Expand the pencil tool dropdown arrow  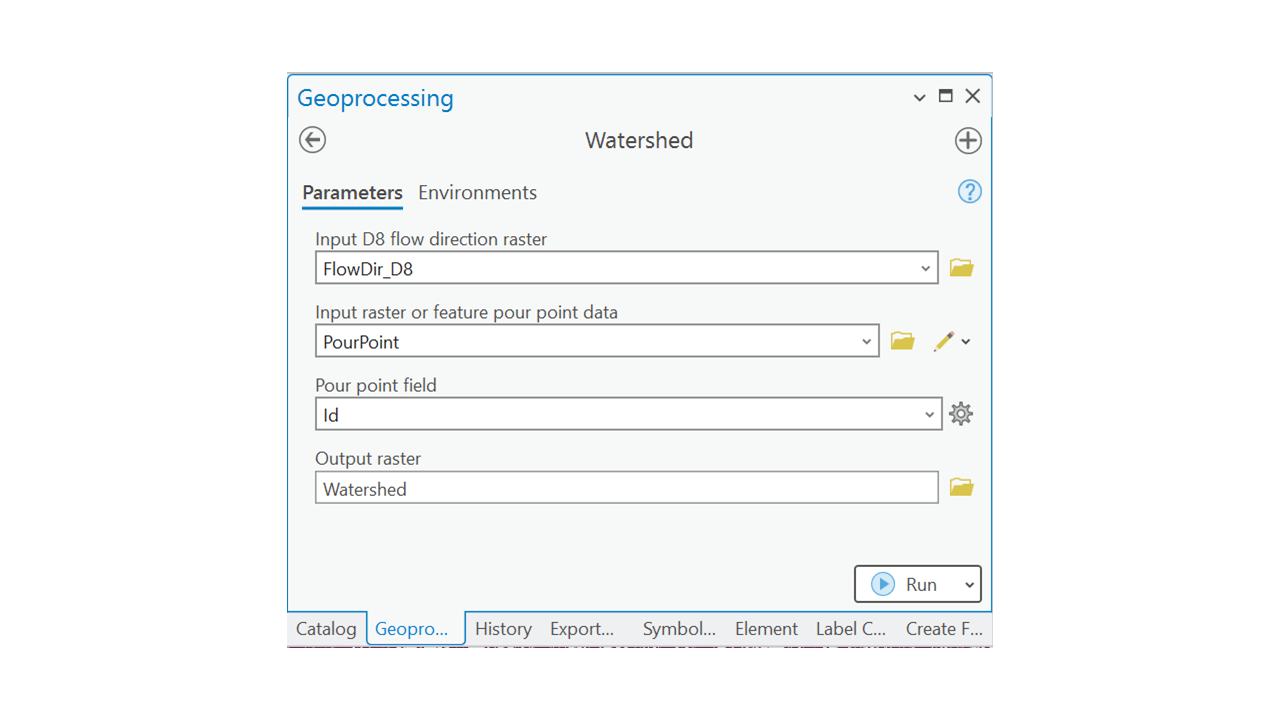(966, 341)
